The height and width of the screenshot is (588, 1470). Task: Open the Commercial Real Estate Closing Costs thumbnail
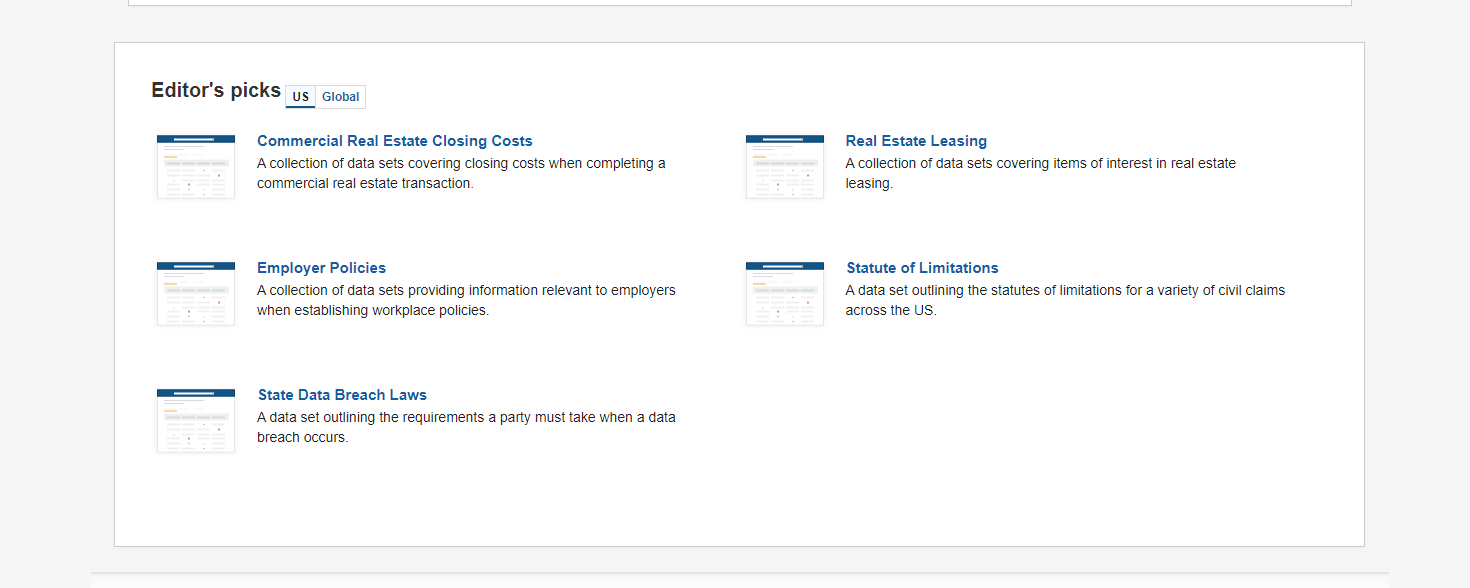(x=196, y=167)
